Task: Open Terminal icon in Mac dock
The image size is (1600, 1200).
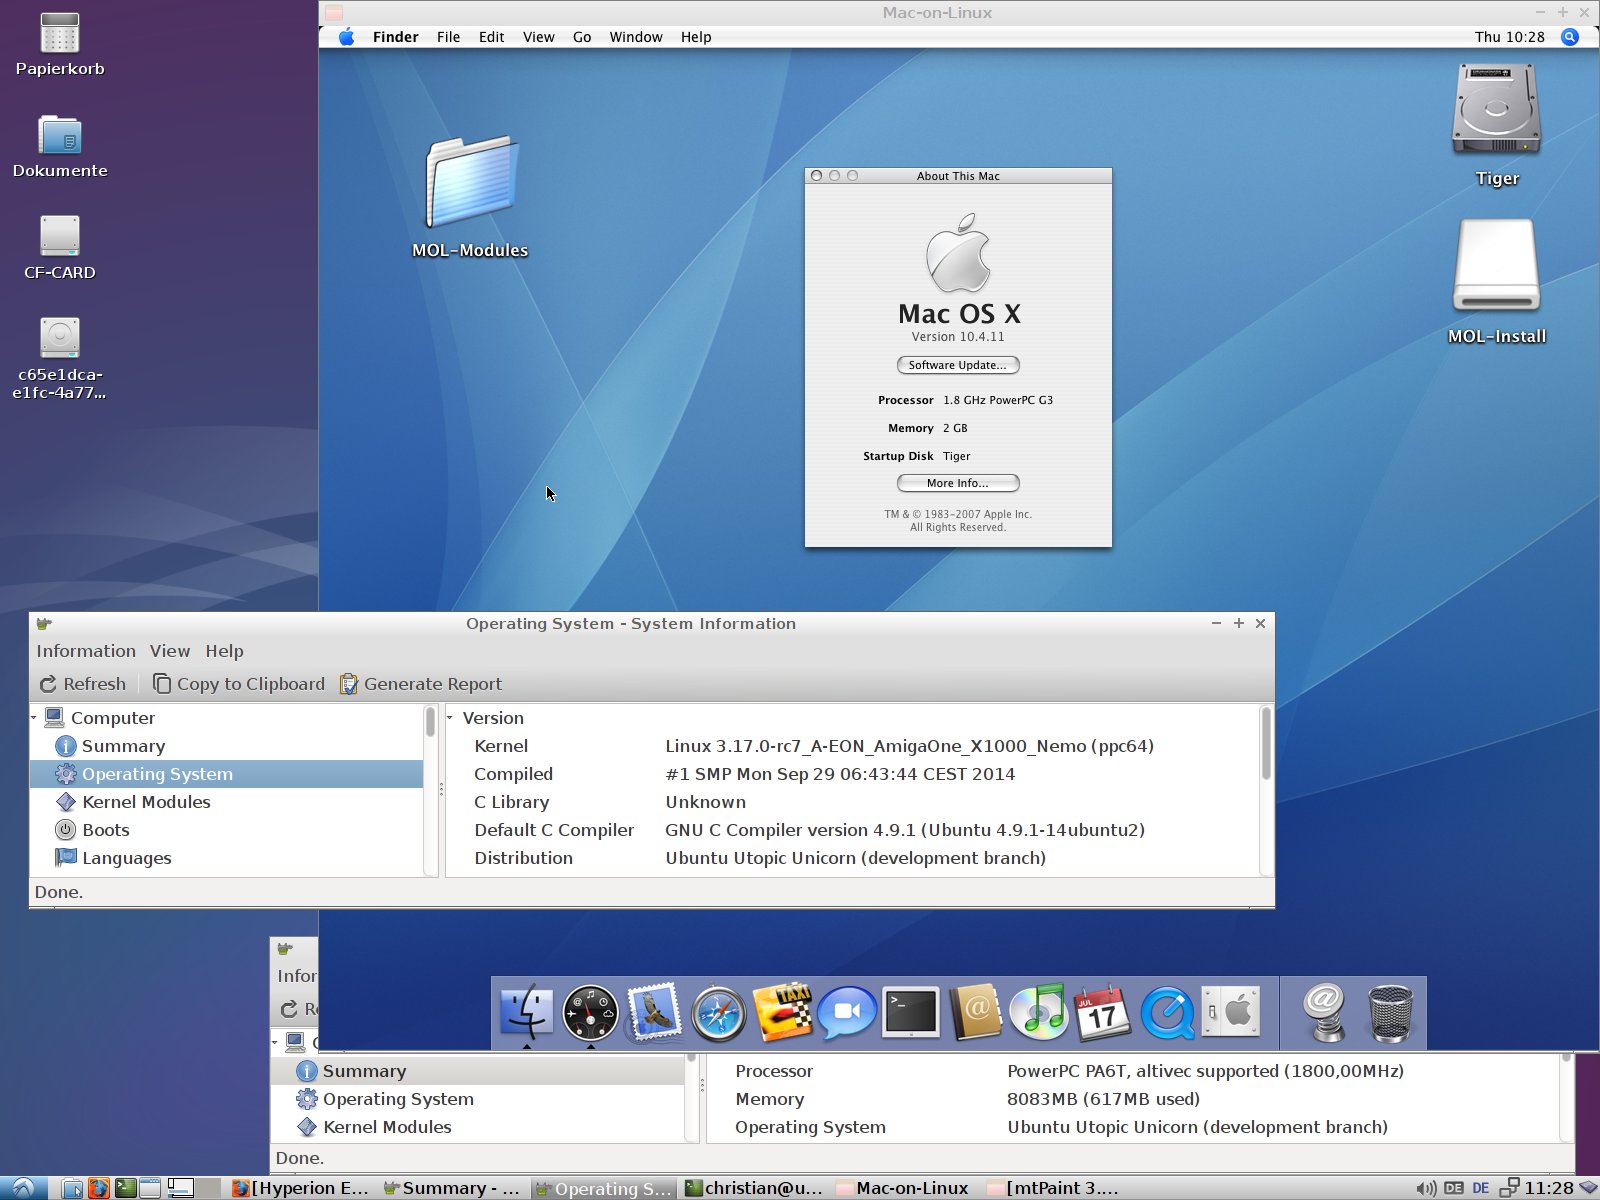Action: [910, 1013]
